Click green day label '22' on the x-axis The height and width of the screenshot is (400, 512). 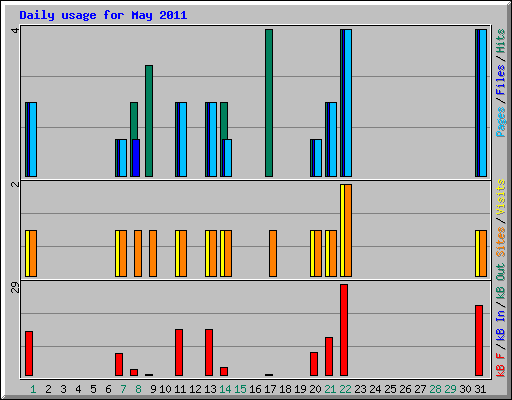(x=345, y=389)
